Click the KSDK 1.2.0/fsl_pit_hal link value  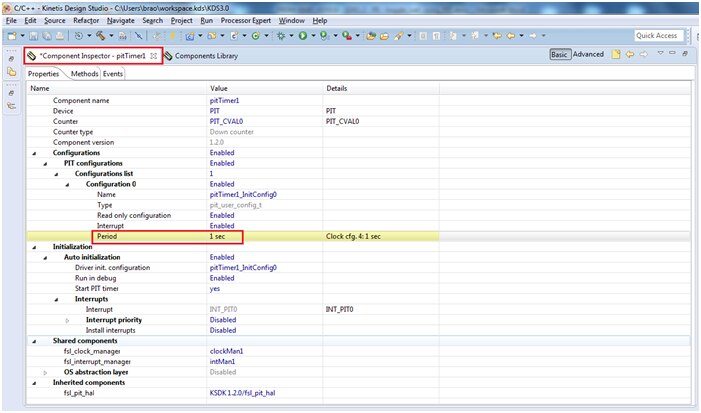(x=242, y=393)
